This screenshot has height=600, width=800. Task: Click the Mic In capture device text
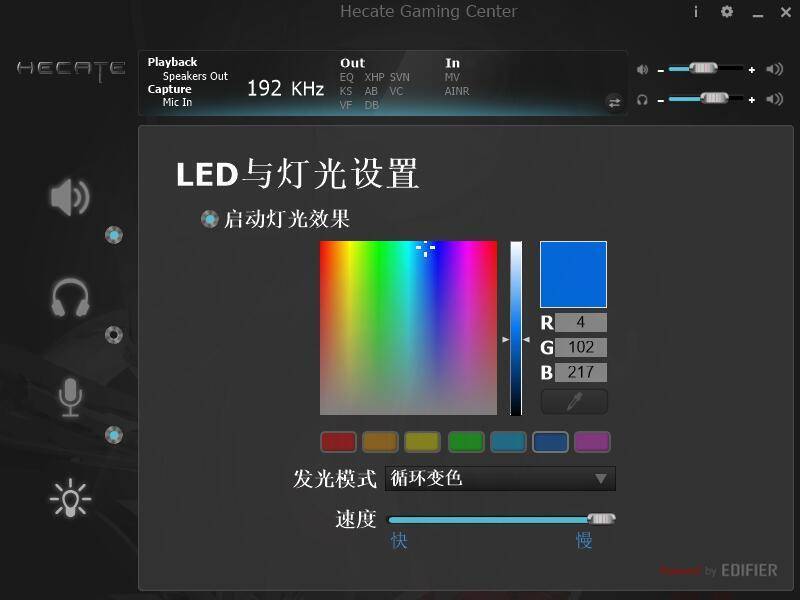[x=177, y=102]
